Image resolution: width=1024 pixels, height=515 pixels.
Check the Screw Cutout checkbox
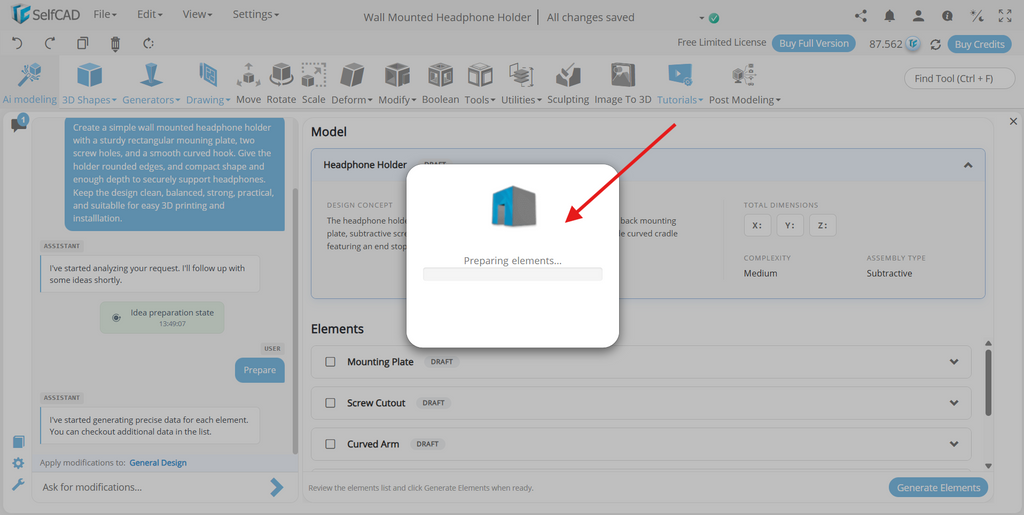tap(330, 403)
